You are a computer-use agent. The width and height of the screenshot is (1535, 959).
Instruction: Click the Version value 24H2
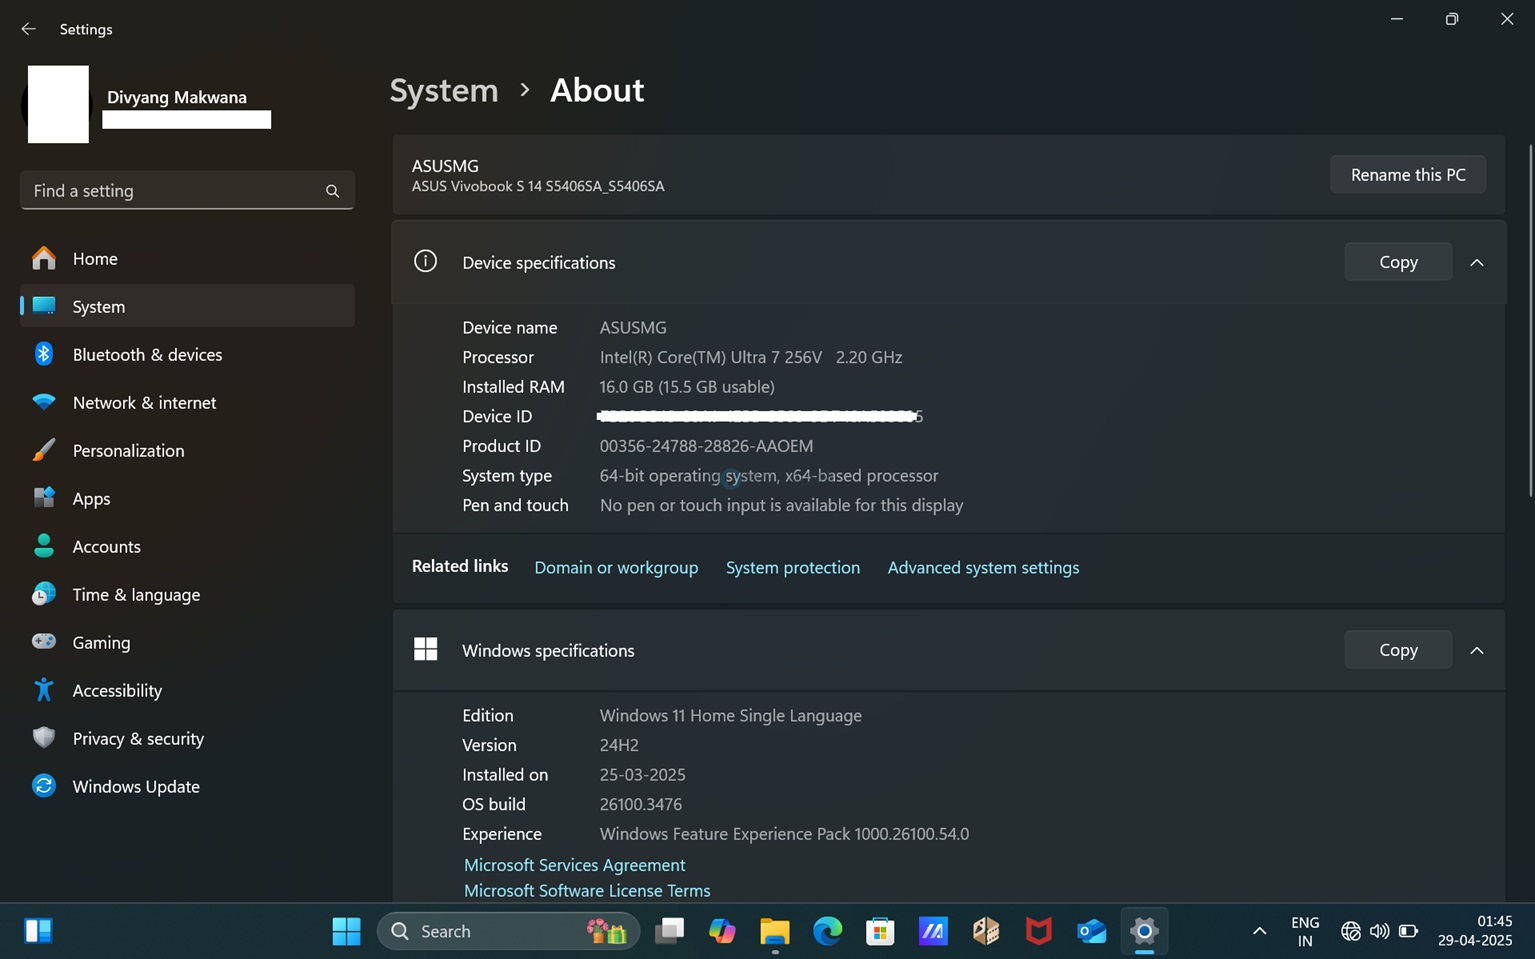[x=619, y=745]
